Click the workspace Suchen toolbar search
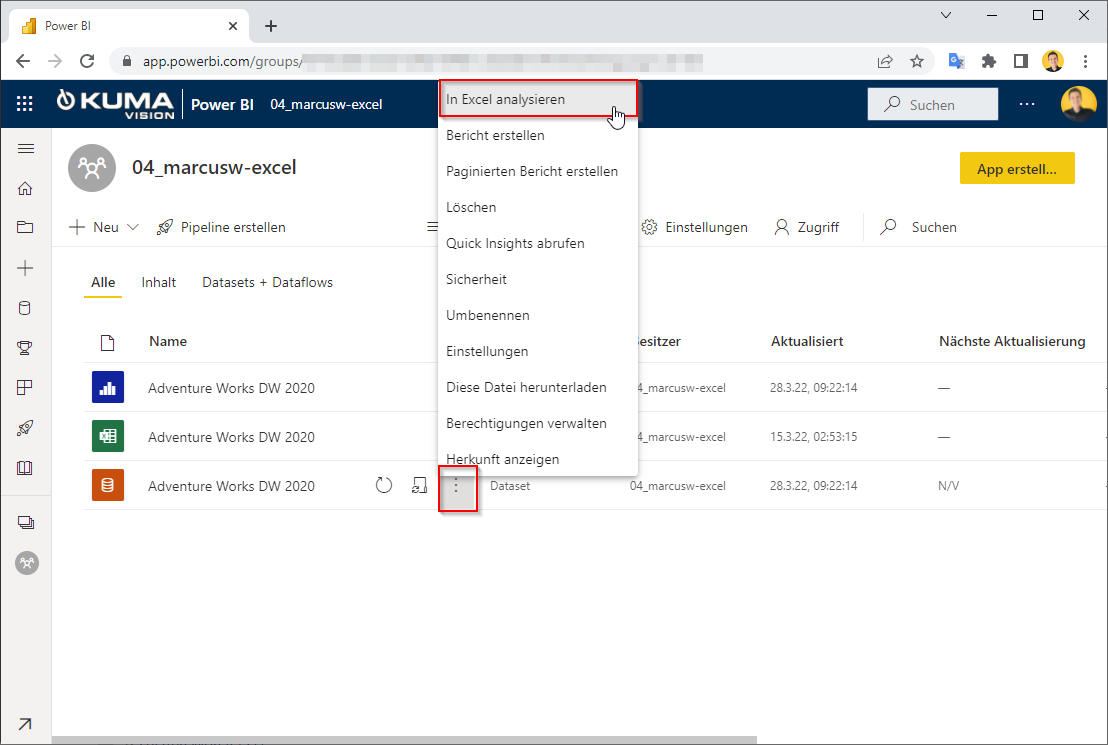Screen dimensions: 1108x745 coord(919,227)
